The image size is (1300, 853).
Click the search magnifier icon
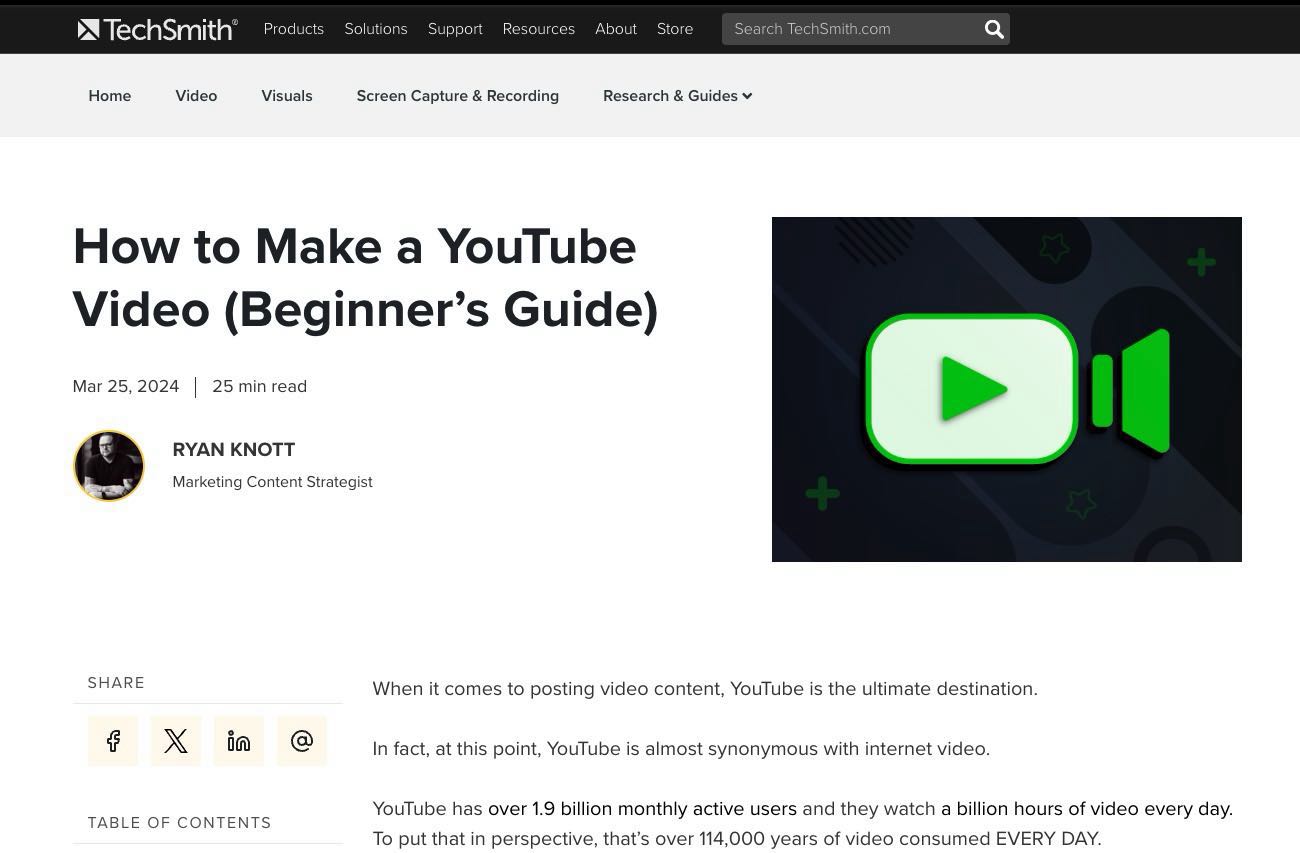coord(994,29)
